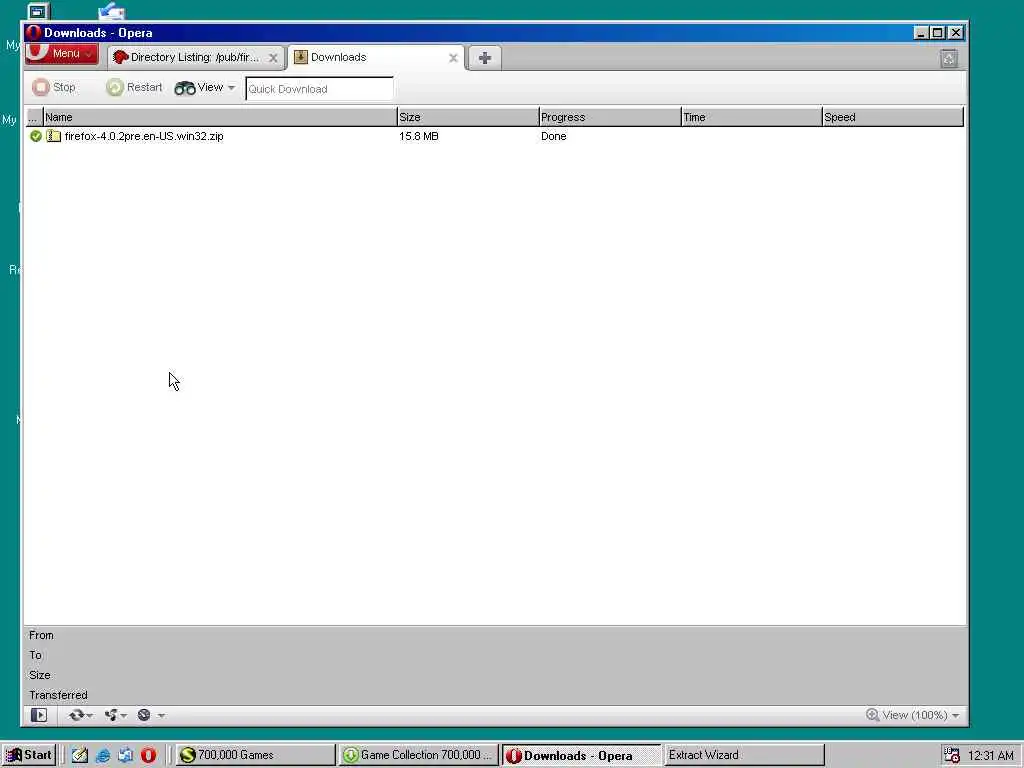Open the View (100%) zoom dropdown
The image size is (1024, 768).
(913, 715)
